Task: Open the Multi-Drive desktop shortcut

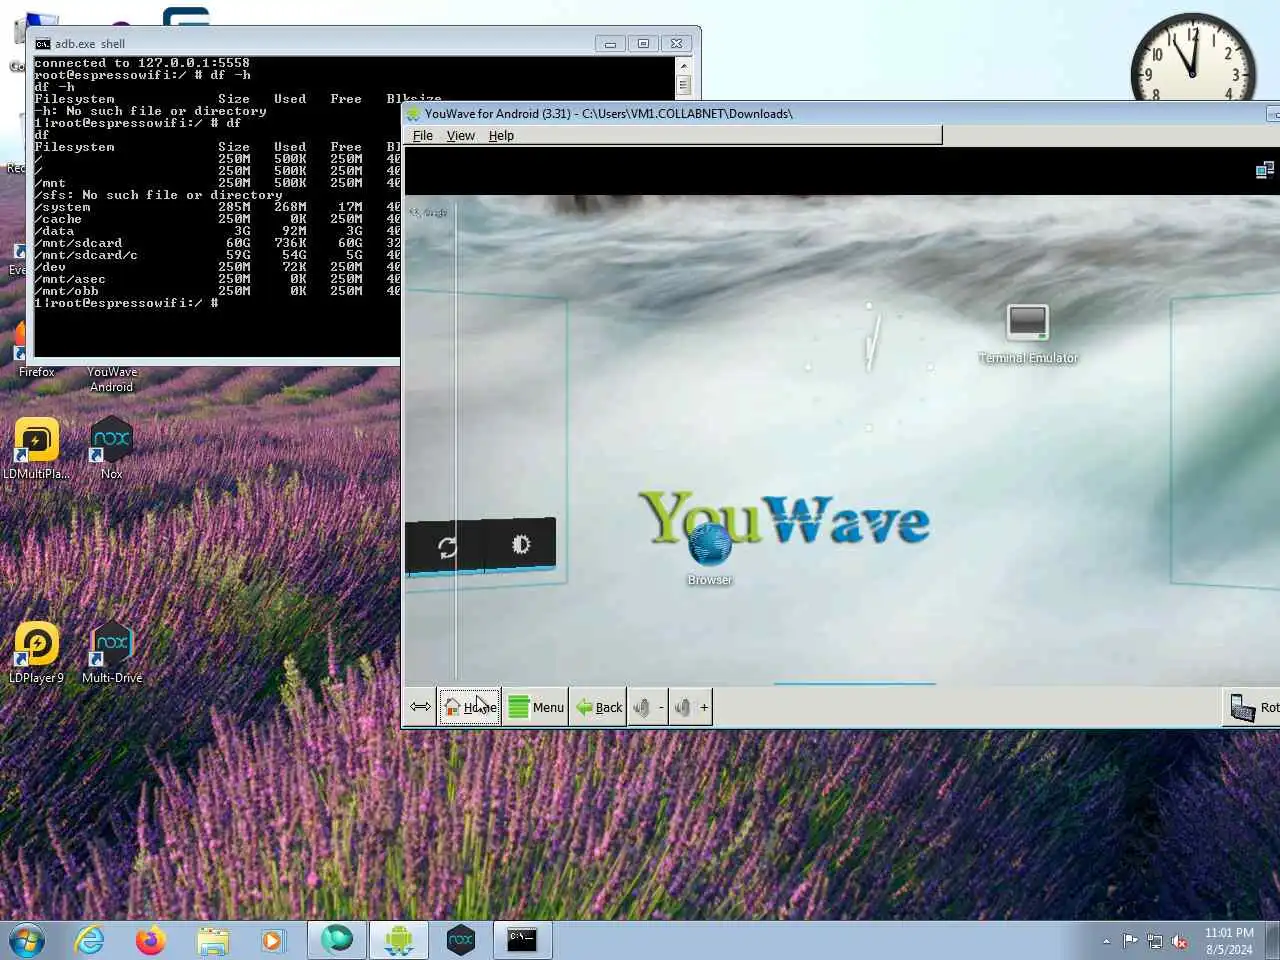Action: [x=112, y=651]
